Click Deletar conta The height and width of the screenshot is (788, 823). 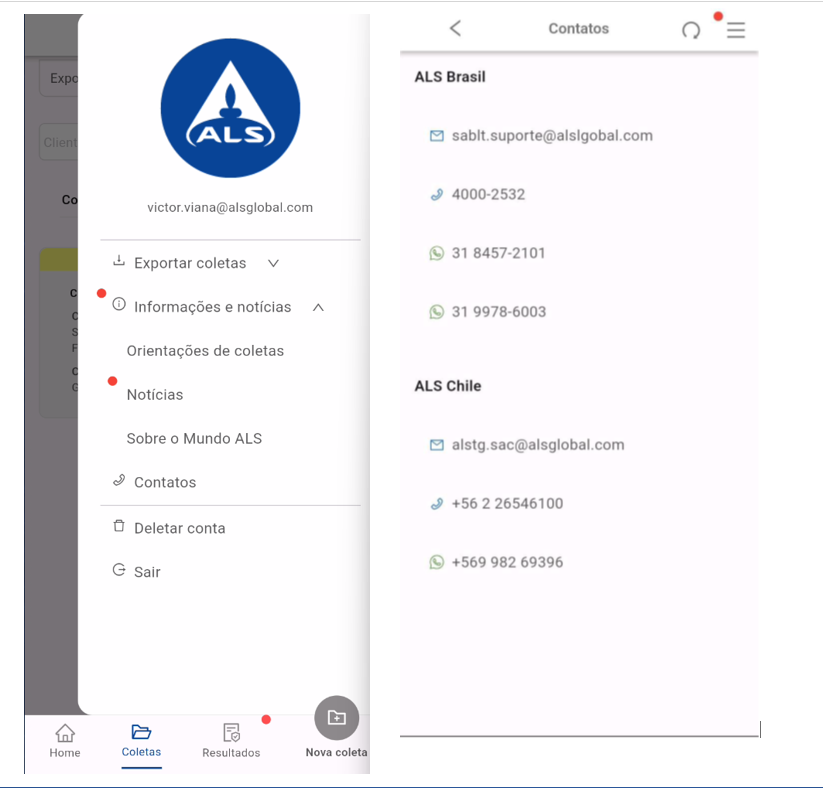179,528
